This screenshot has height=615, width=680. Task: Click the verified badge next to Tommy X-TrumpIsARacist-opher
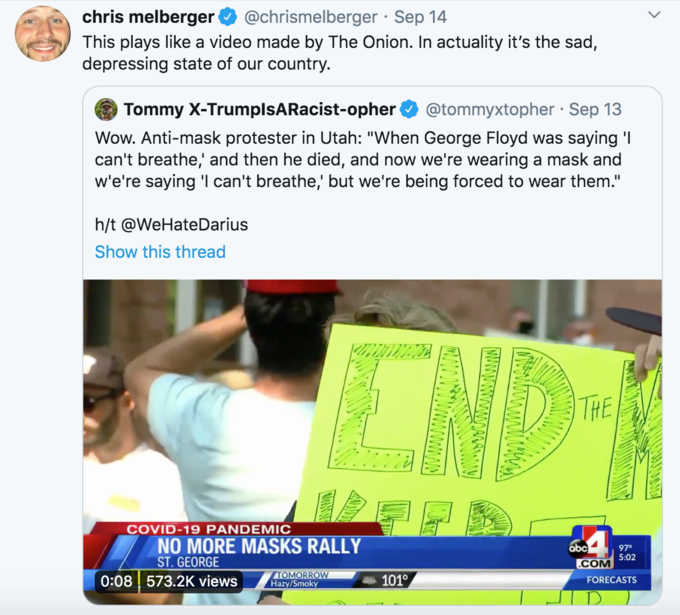pos(409,109)
